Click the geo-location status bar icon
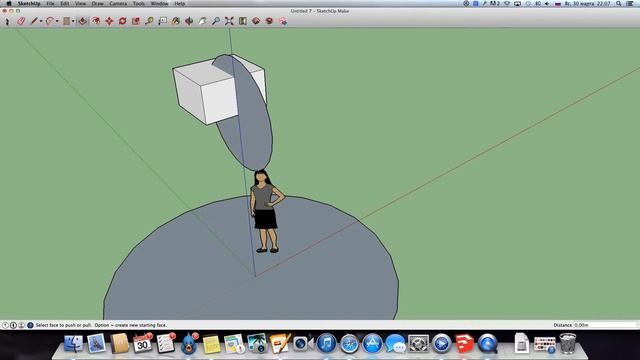 click(x=5, y=325)
